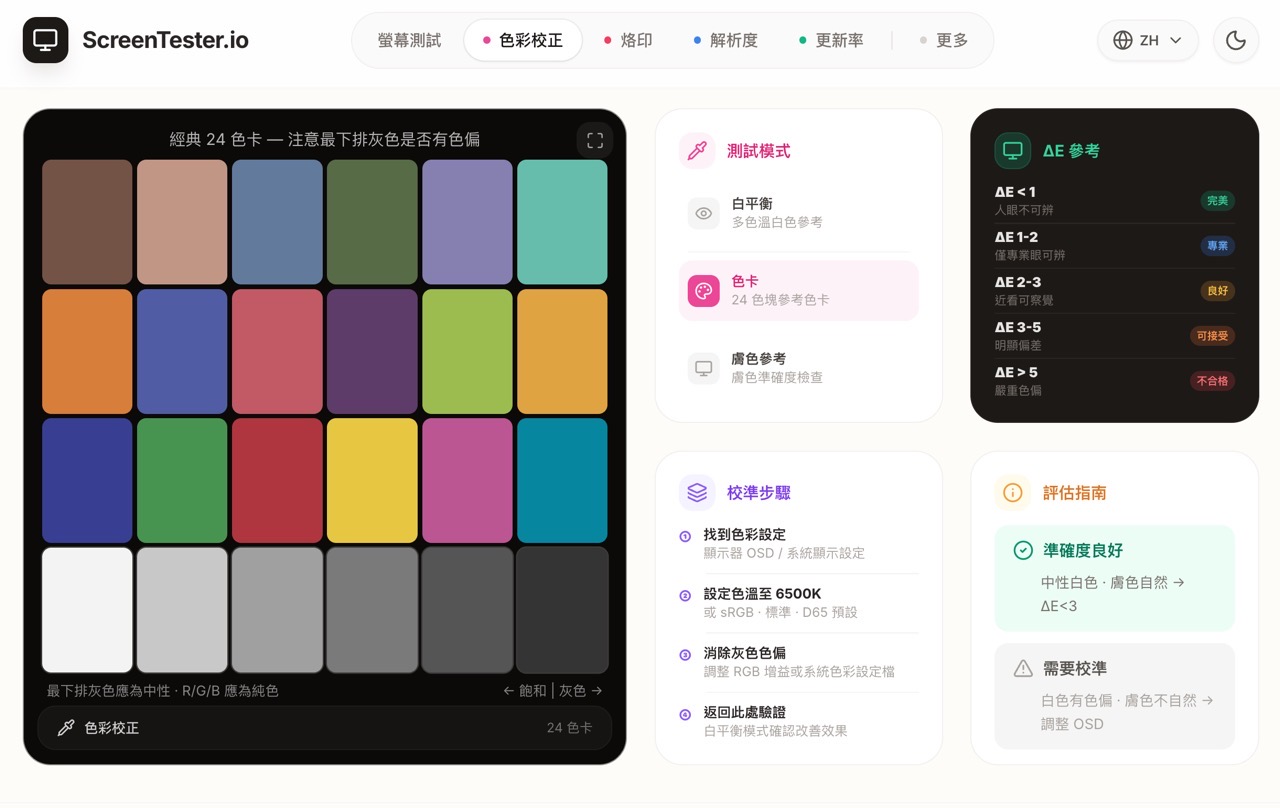Click the palette icon beside 色卡
Screen dimensions: 1280x808
coord(704,291)
